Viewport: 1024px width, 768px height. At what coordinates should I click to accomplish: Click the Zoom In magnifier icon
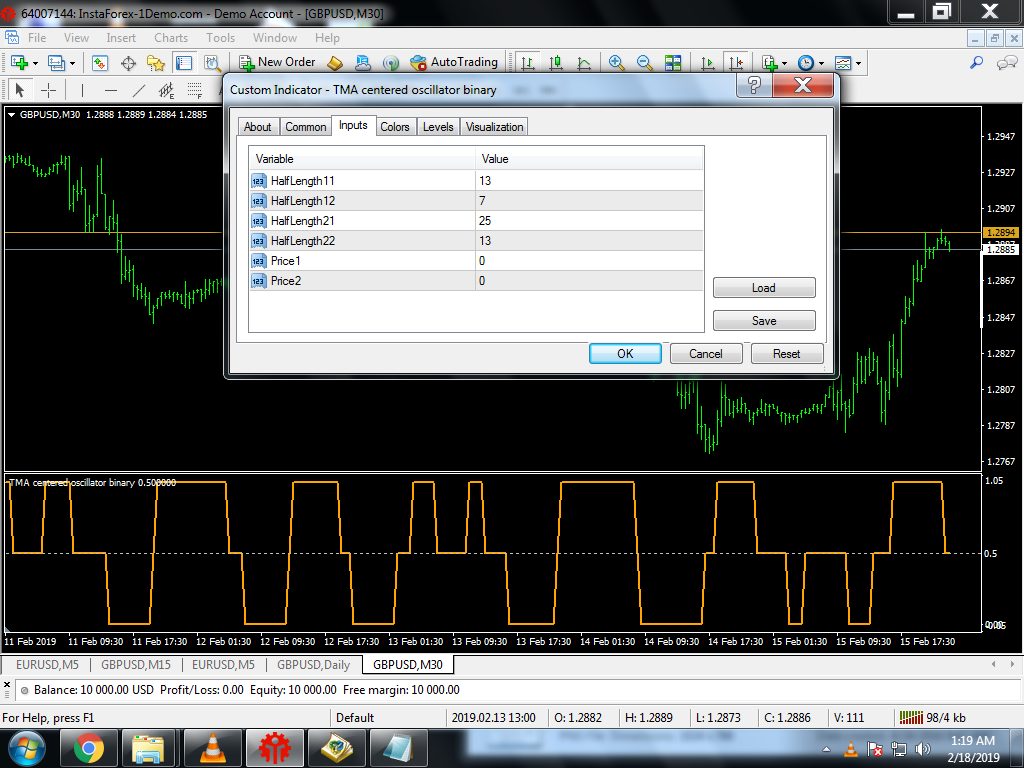tap(616, 63)
